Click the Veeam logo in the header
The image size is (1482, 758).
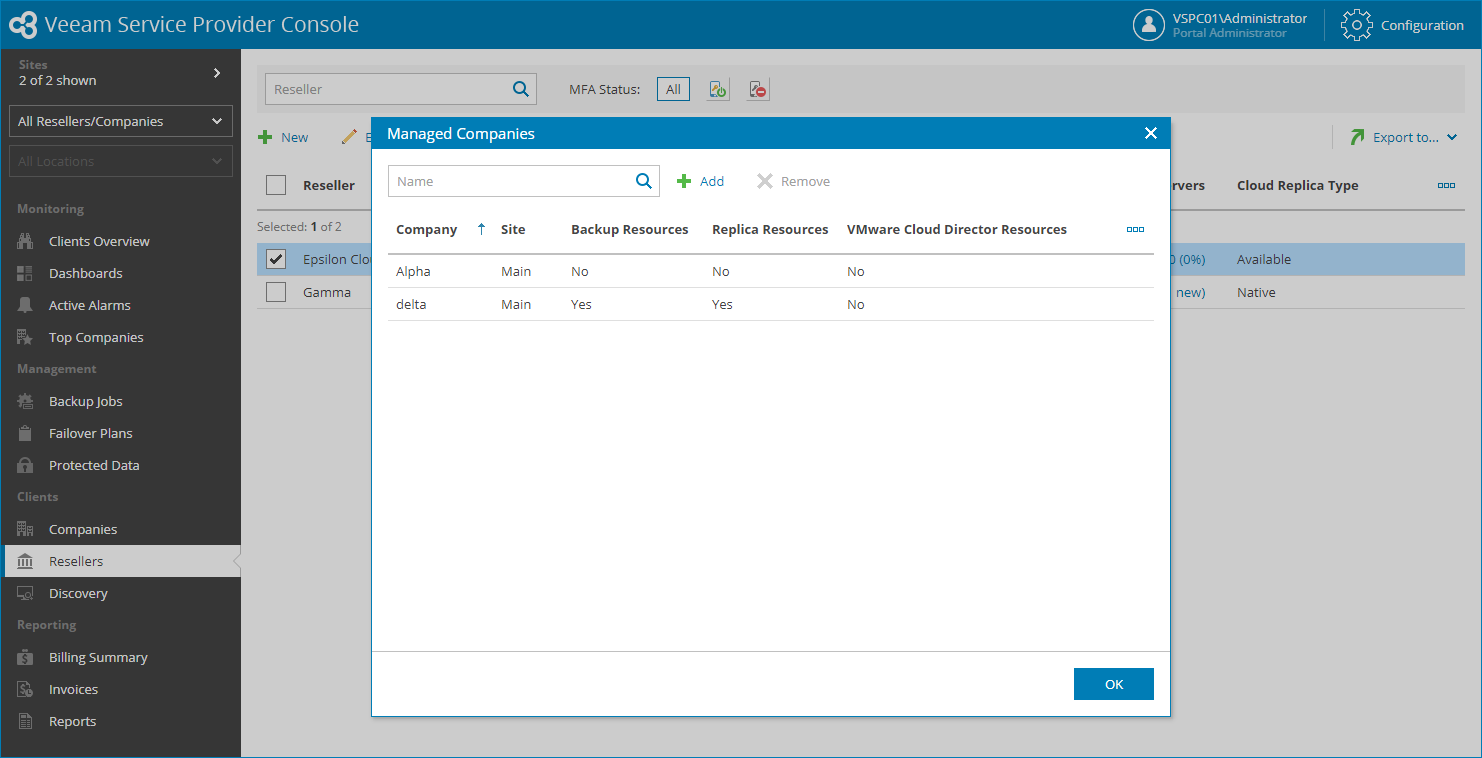pyautogui.click(x=23, y=25)
